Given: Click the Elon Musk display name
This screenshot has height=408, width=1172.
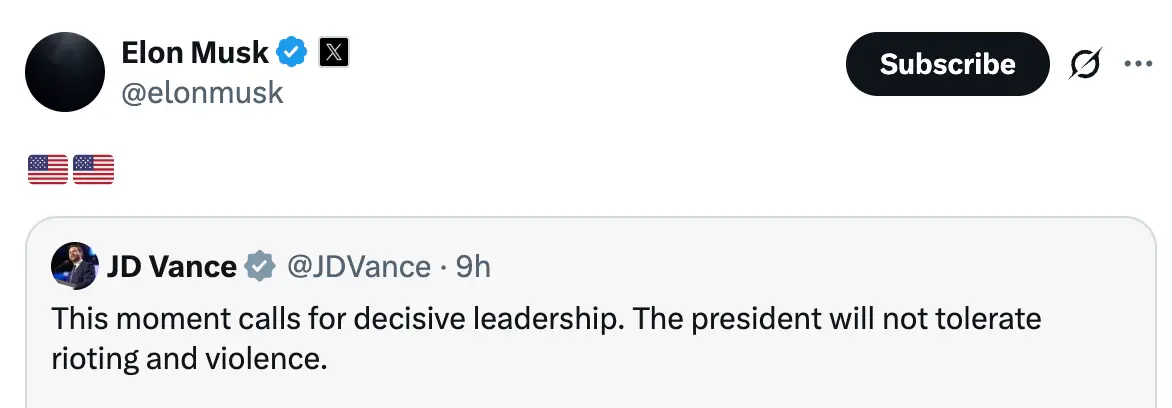Looking at the screenshot, I should pos(195,52).
